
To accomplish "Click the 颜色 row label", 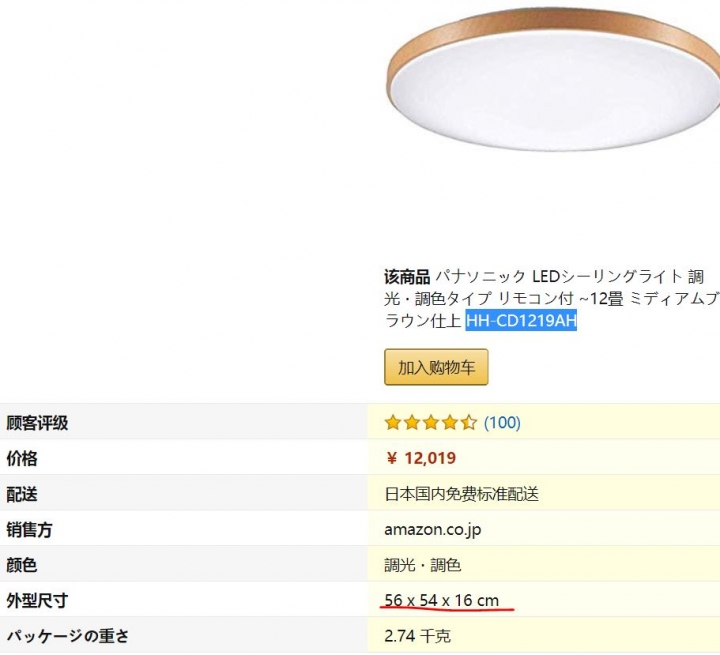I will [x=22, y=565].
